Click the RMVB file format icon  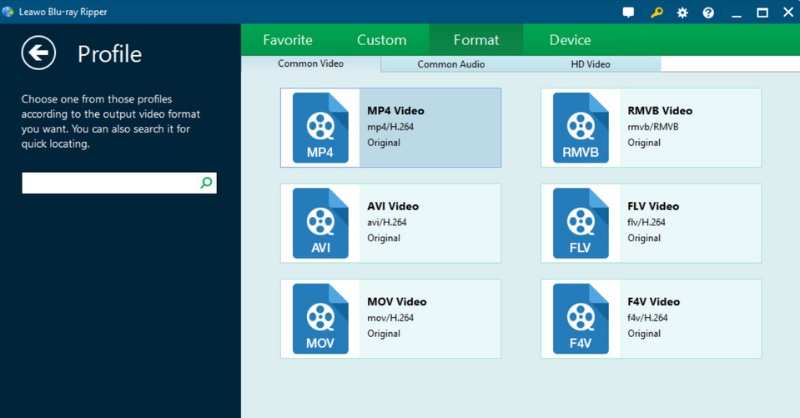(580, 128)
